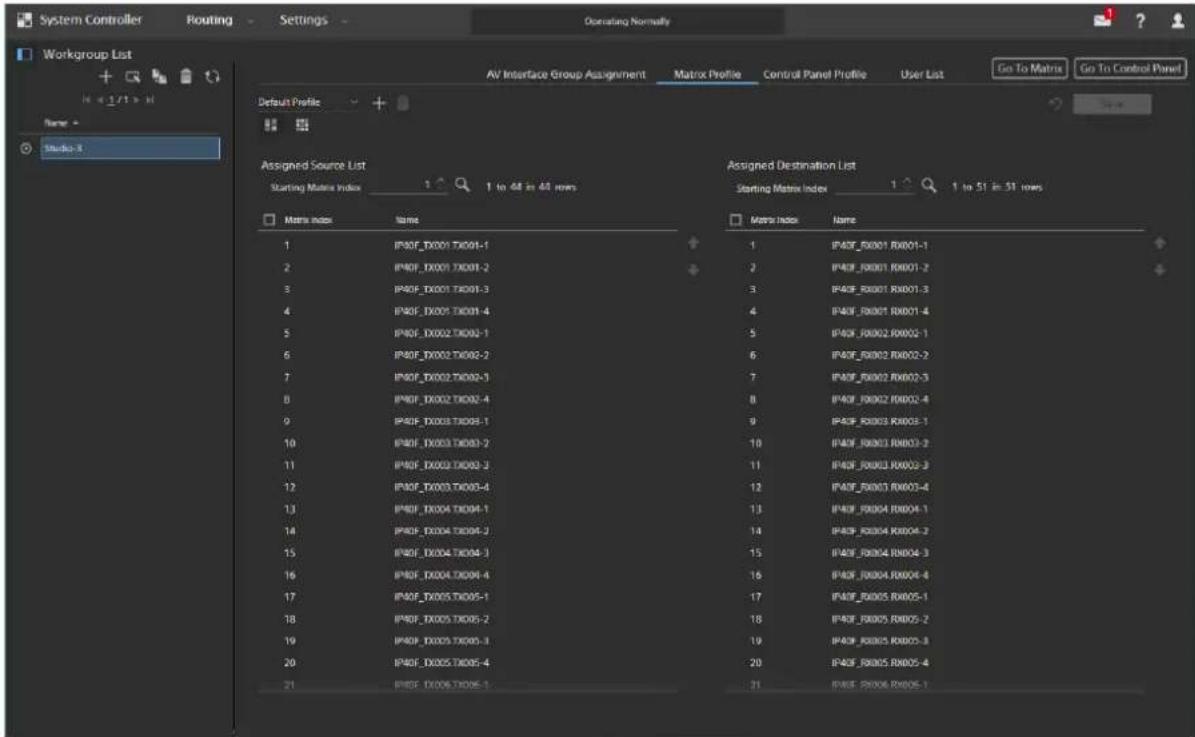Image resolution: width=1195 pixels, height=737 pixels.
Task: Select source row IP40F_TX001.TX001-1
Action: coord(467,245)
